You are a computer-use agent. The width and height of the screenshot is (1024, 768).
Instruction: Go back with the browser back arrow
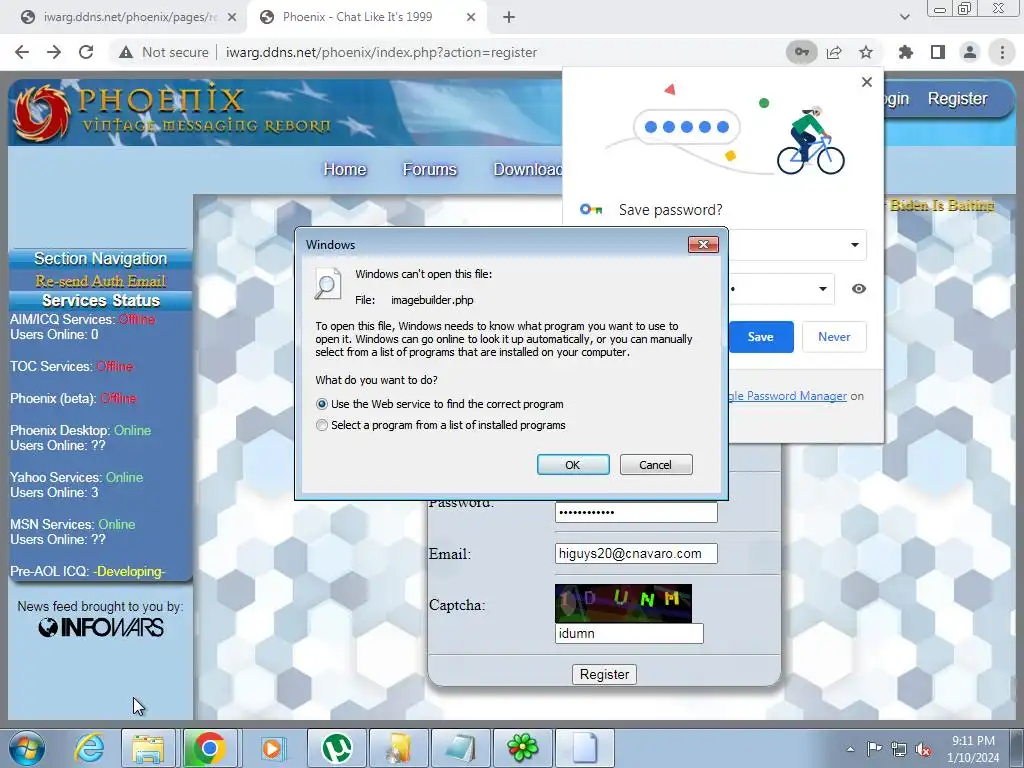pos(22,52)
